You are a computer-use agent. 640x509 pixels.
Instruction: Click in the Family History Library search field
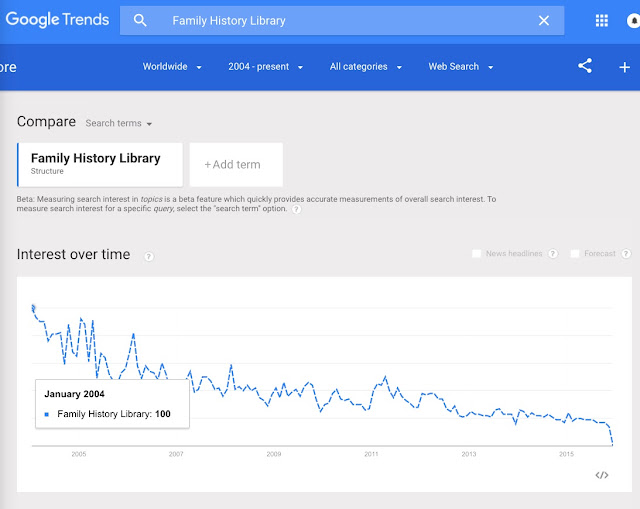[342, 20]
